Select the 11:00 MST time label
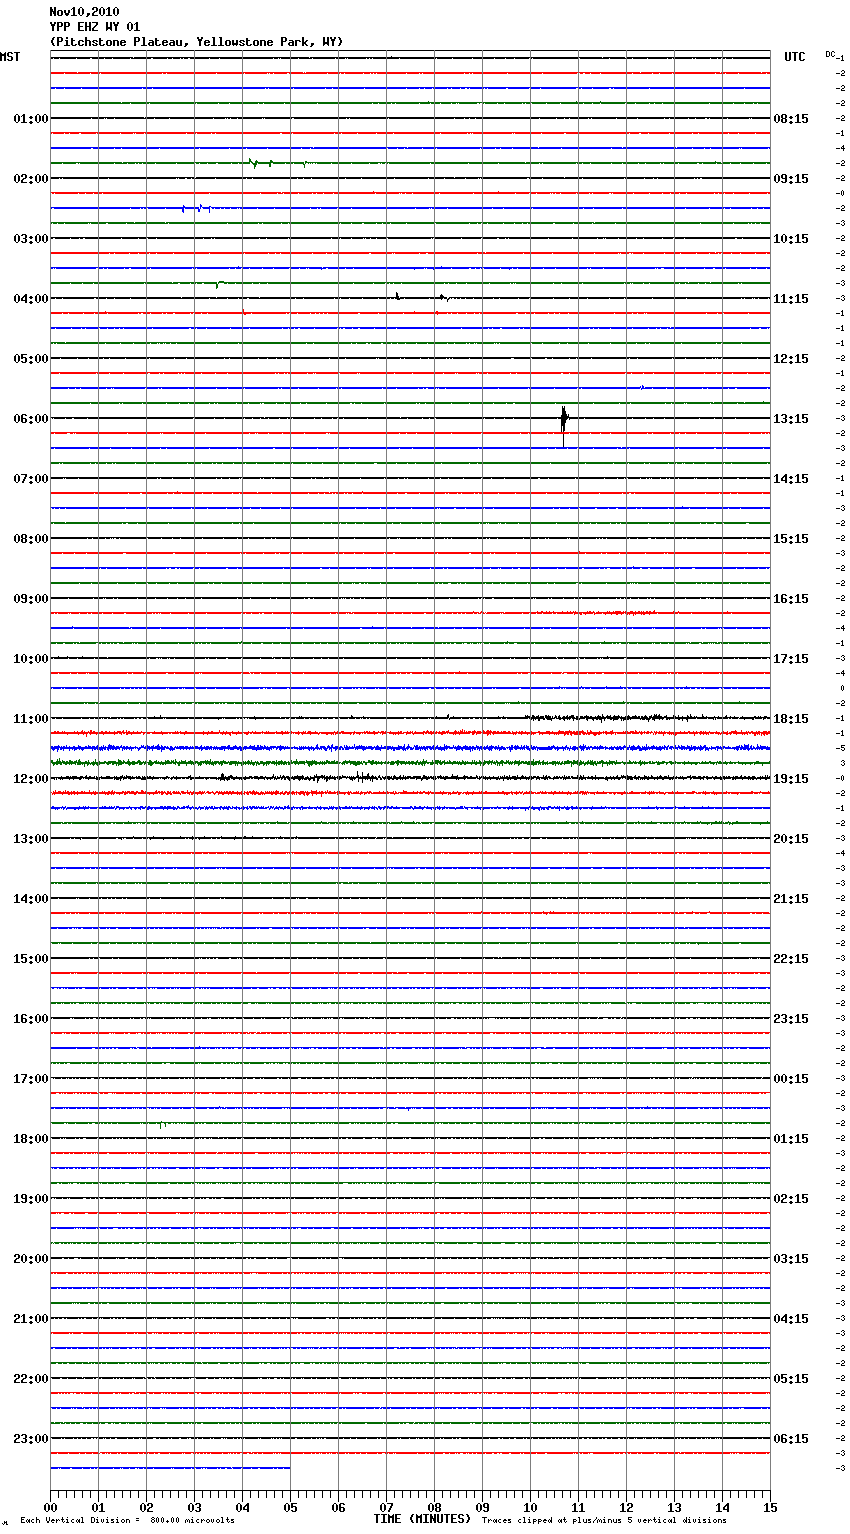The image size is (850, 1534). tap(30, 719)
